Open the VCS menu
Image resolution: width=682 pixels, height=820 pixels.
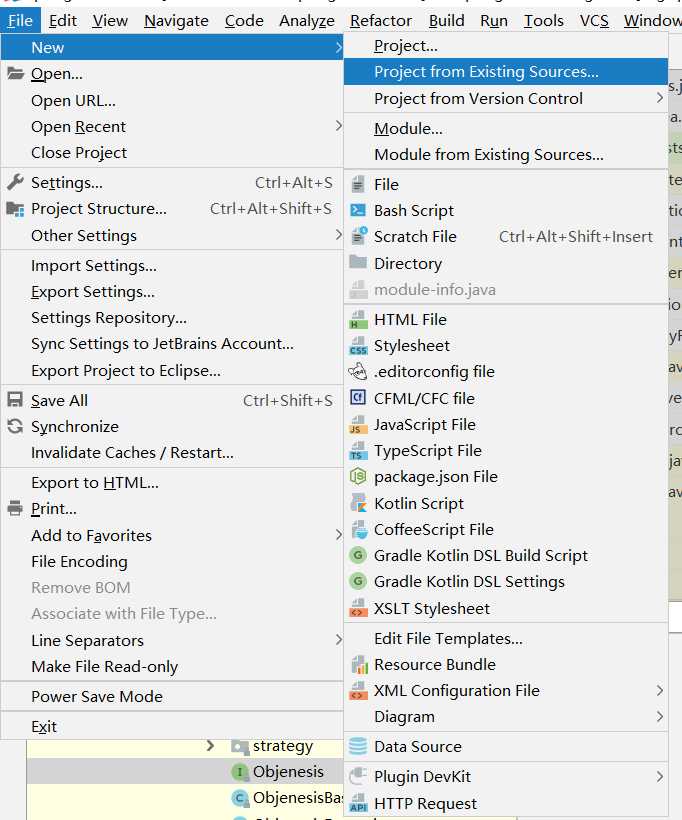[594, 21]
